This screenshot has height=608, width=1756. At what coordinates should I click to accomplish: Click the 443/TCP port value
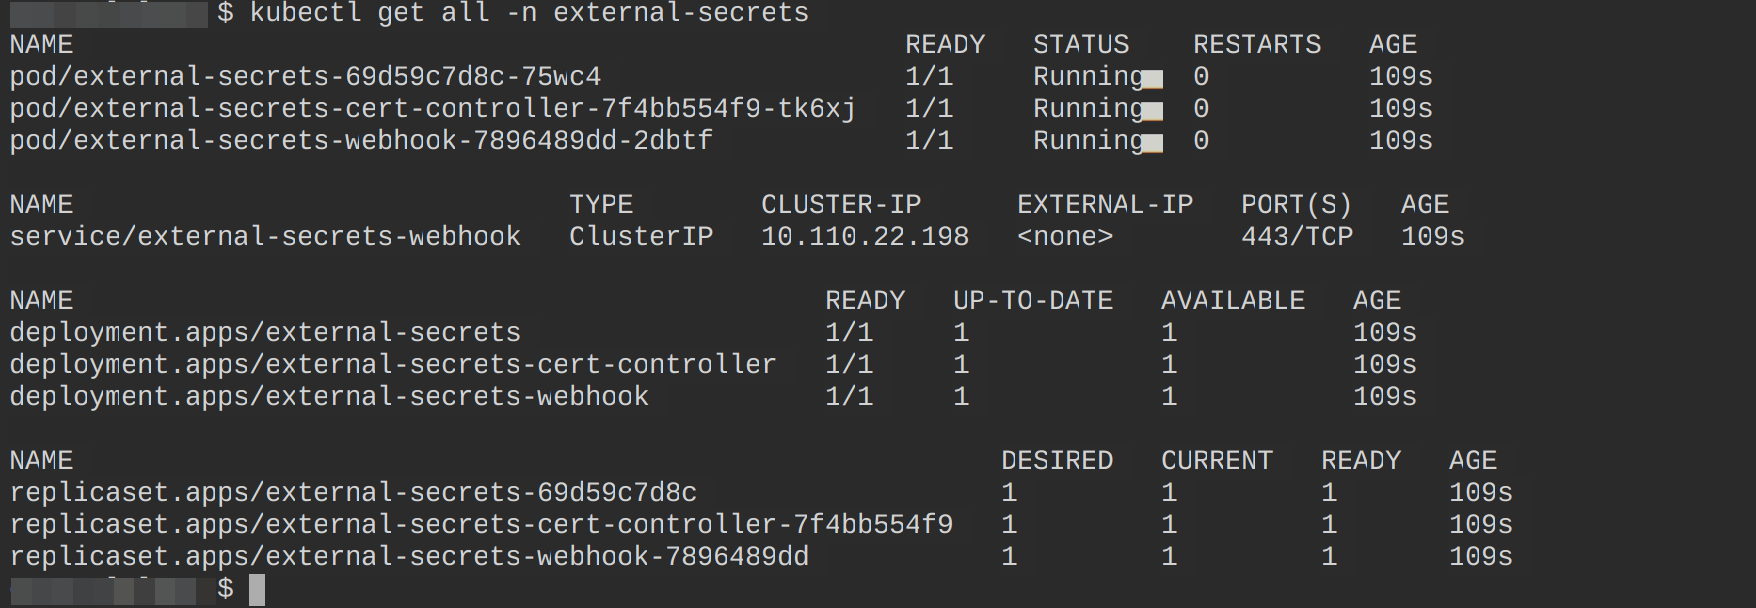(x=1296, y=237)
